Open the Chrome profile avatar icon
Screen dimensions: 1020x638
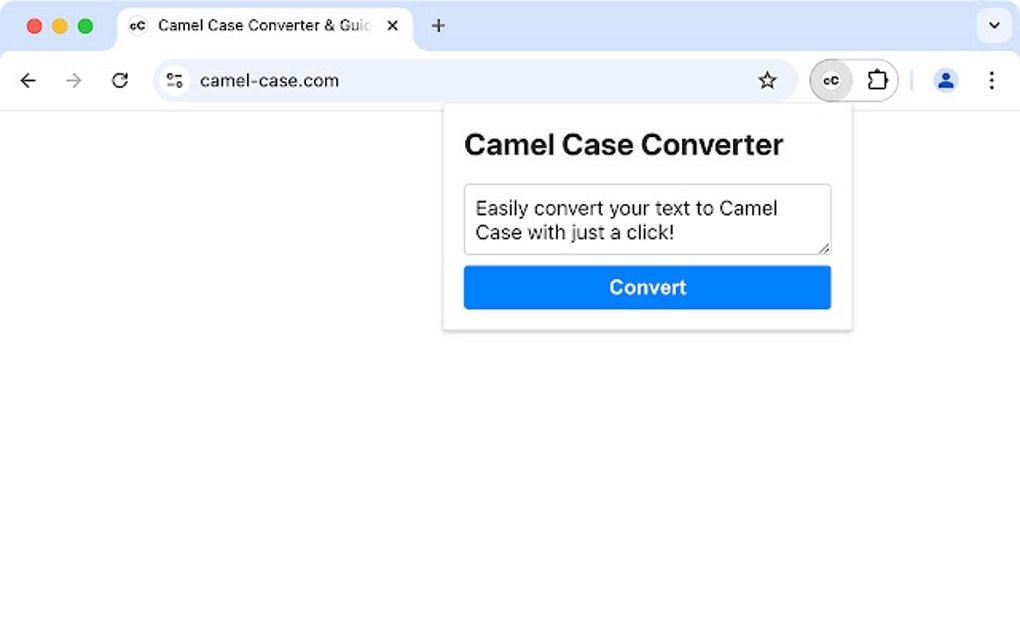(x=946, y=80)
